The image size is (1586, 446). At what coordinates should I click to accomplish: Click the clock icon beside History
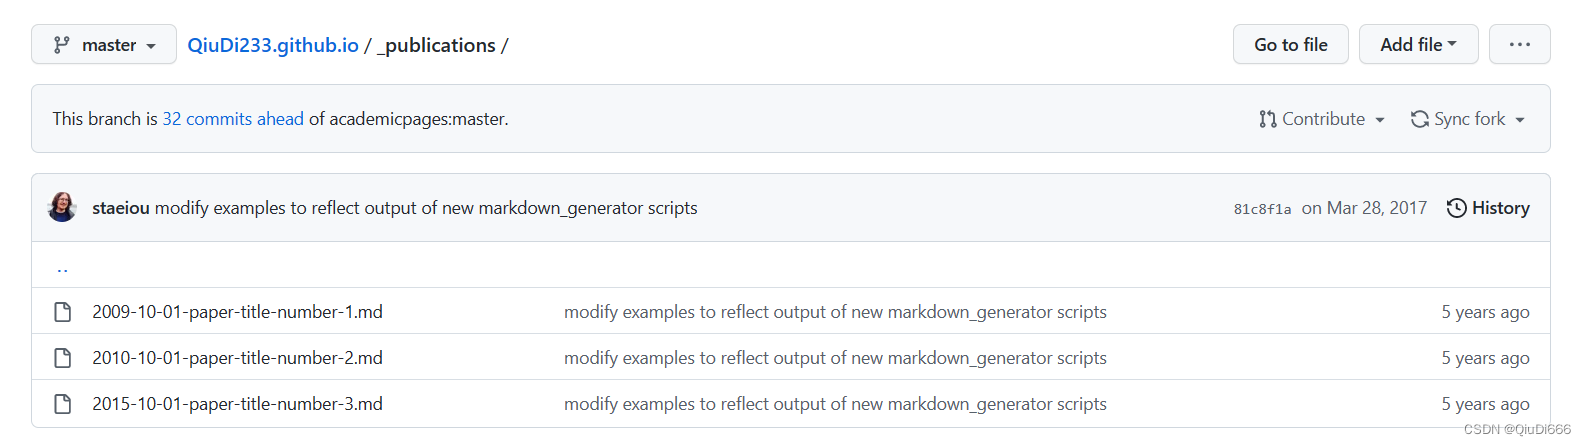(1457, 208)
